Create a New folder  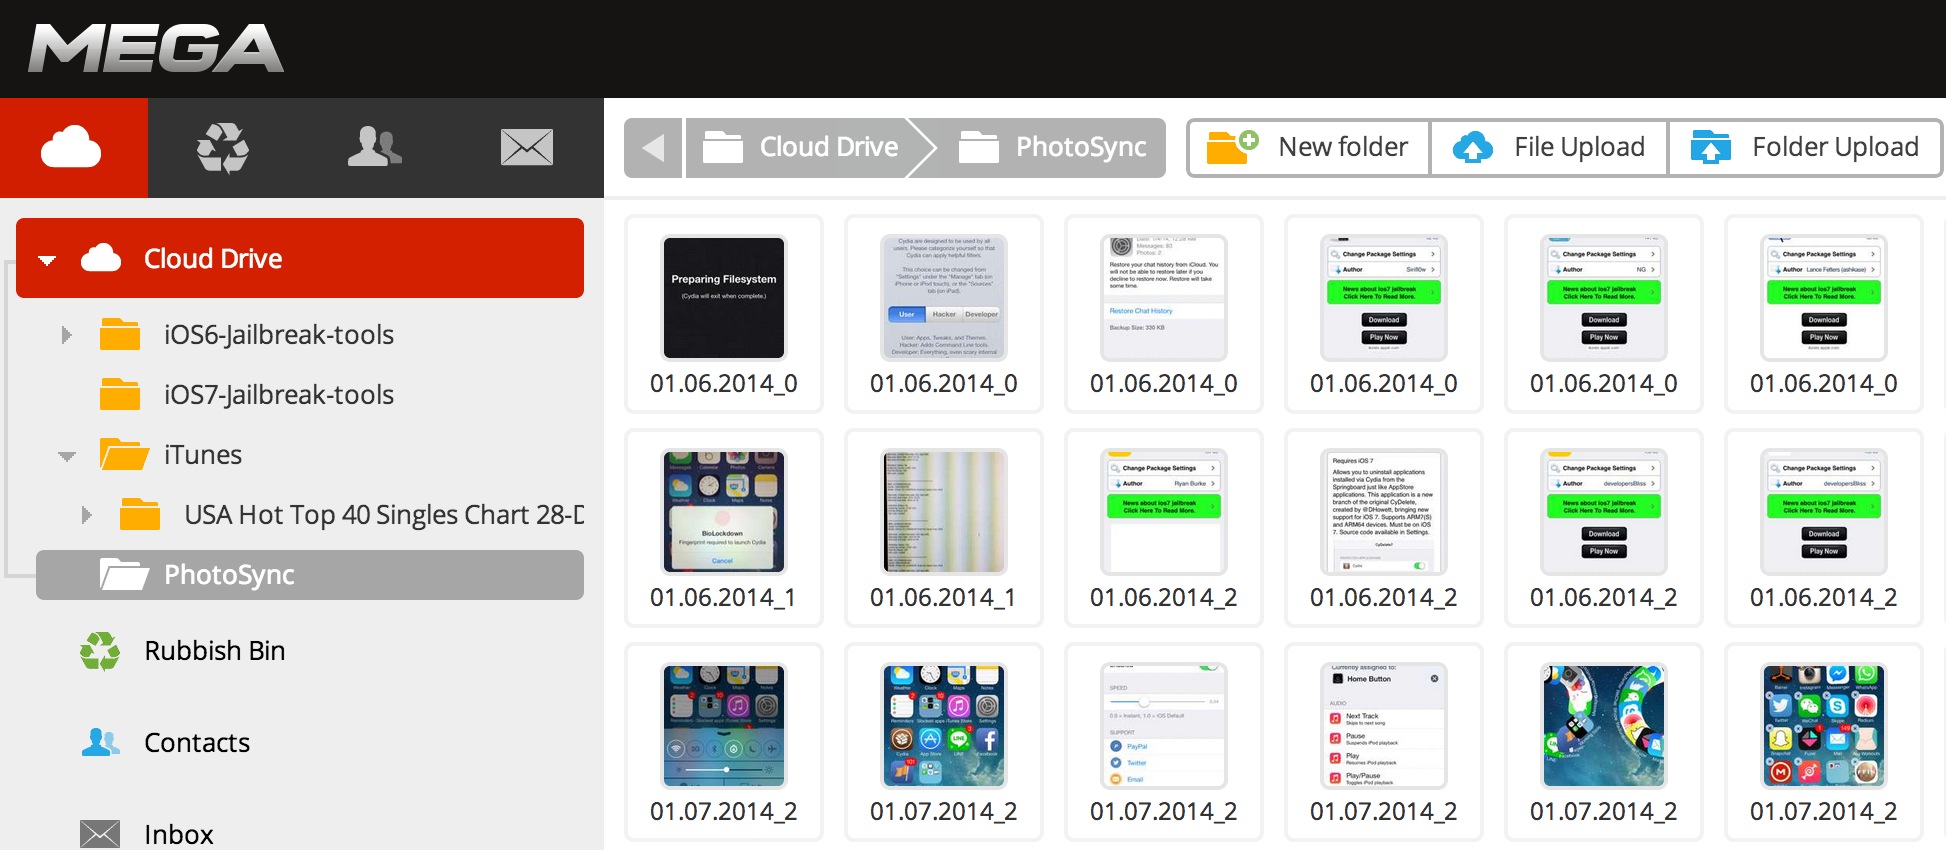point(1309,148)
